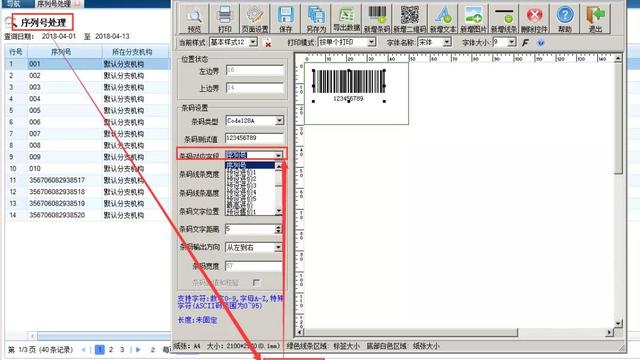Open 字体大小 font size dropdown
Image resolution: width=640 pixels, height=360 pixels.
click(511, 42)
